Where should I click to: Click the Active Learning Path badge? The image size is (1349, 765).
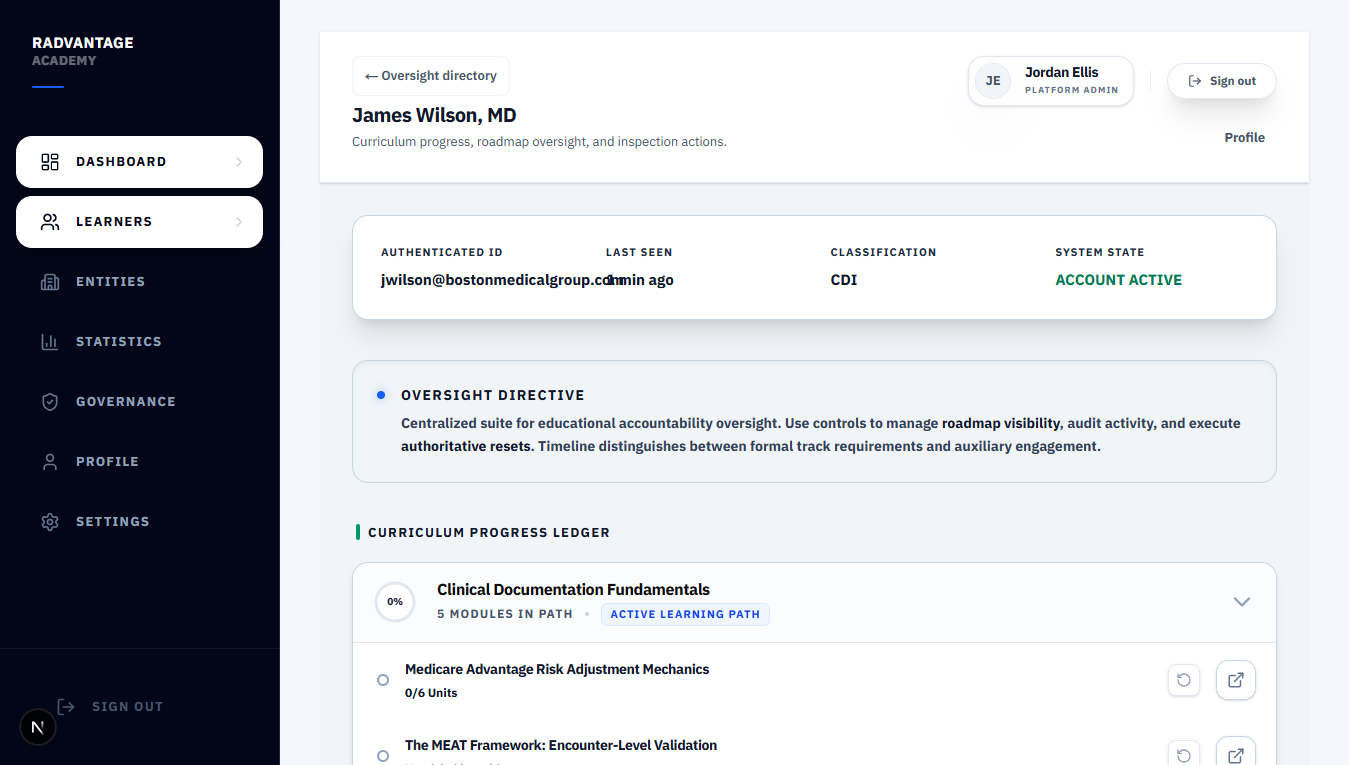(685, 614)
